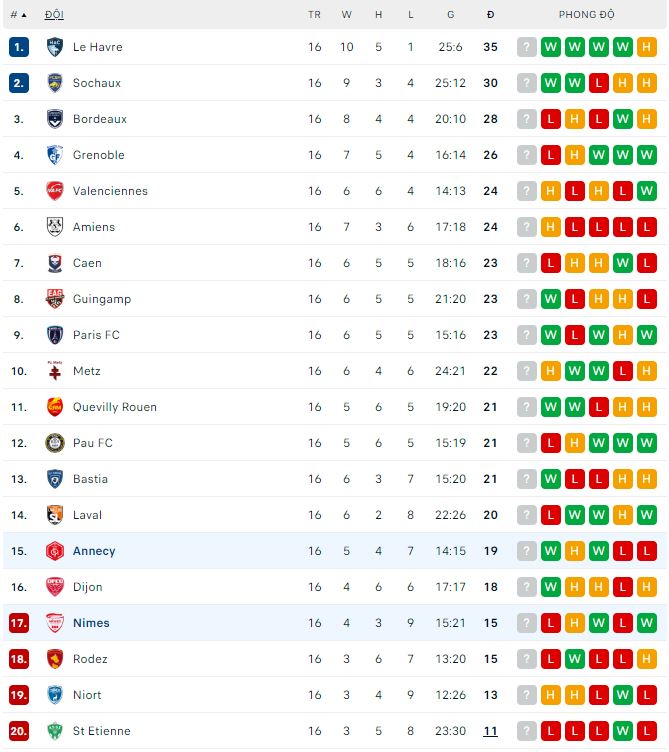Click the Bordeaux club crest
This screenshot has height=752, width=669.
click(55, 119)
